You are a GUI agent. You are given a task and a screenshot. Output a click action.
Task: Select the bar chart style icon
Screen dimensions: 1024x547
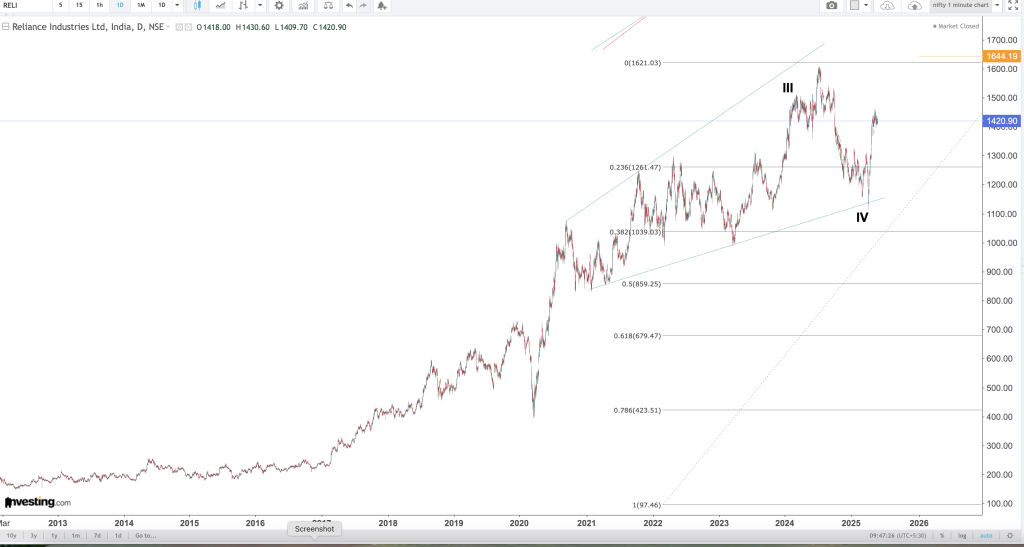click(244, 5)
